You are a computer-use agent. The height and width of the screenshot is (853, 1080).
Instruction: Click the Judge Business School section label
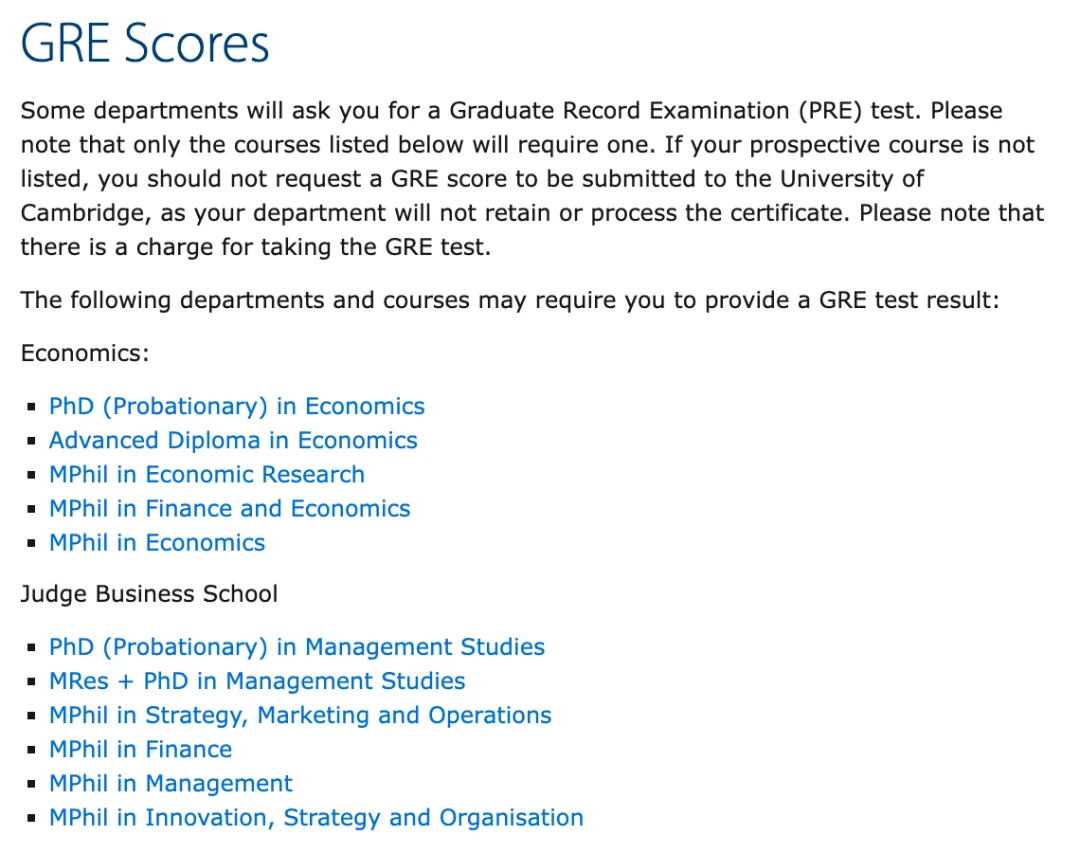pyautogui.click(x=149, y=594)
